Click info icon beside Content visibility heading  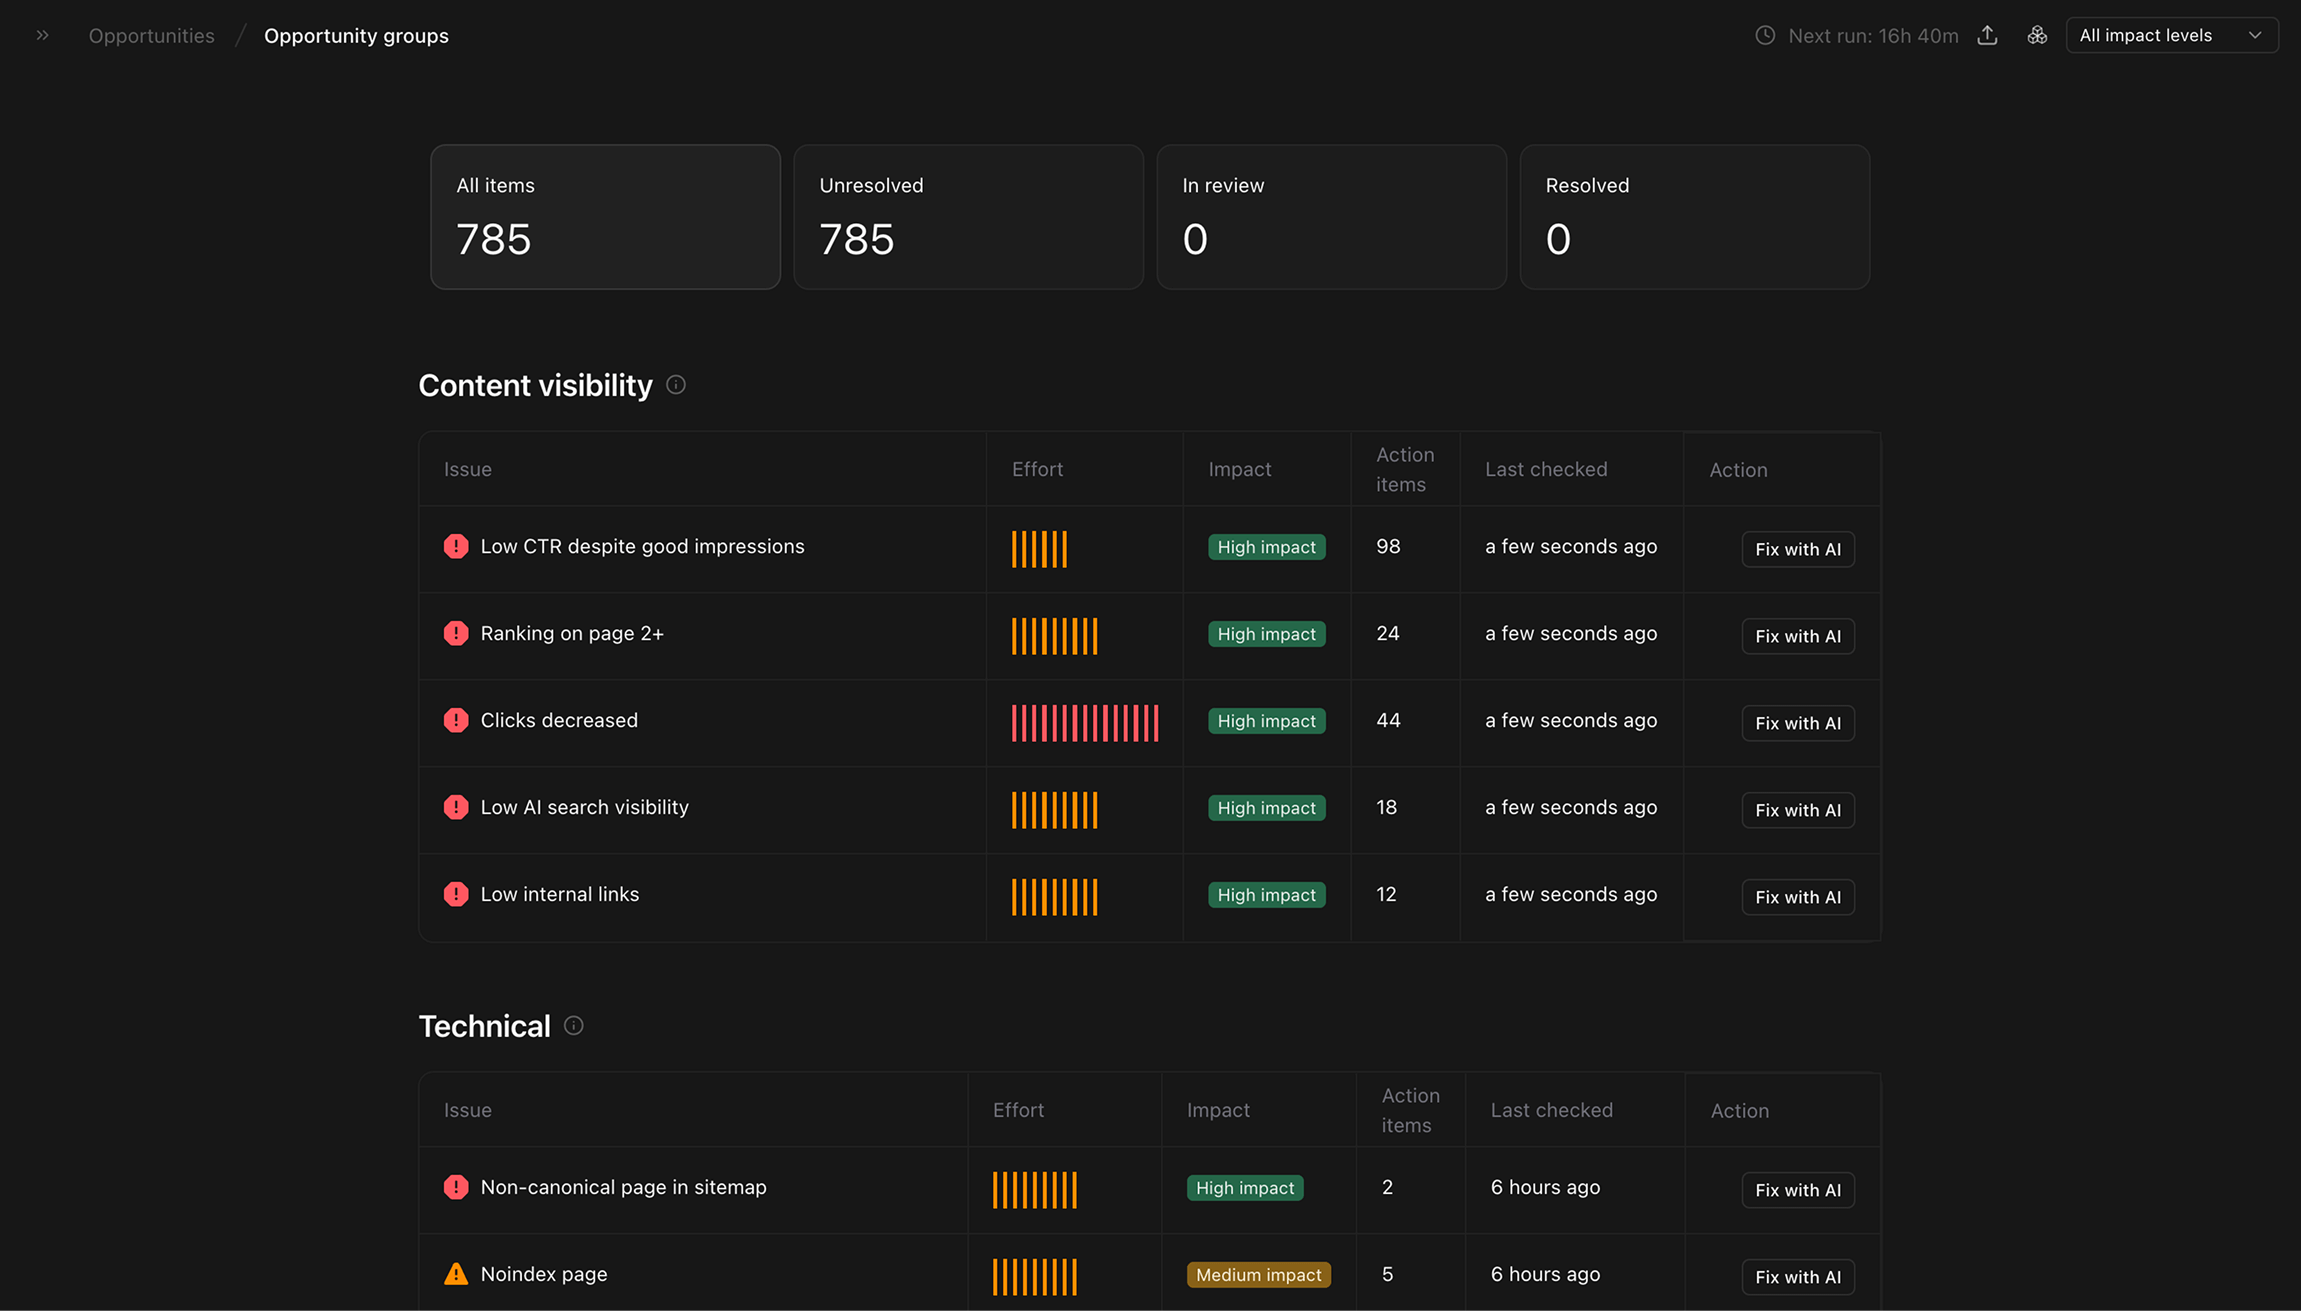coord(676,385)
